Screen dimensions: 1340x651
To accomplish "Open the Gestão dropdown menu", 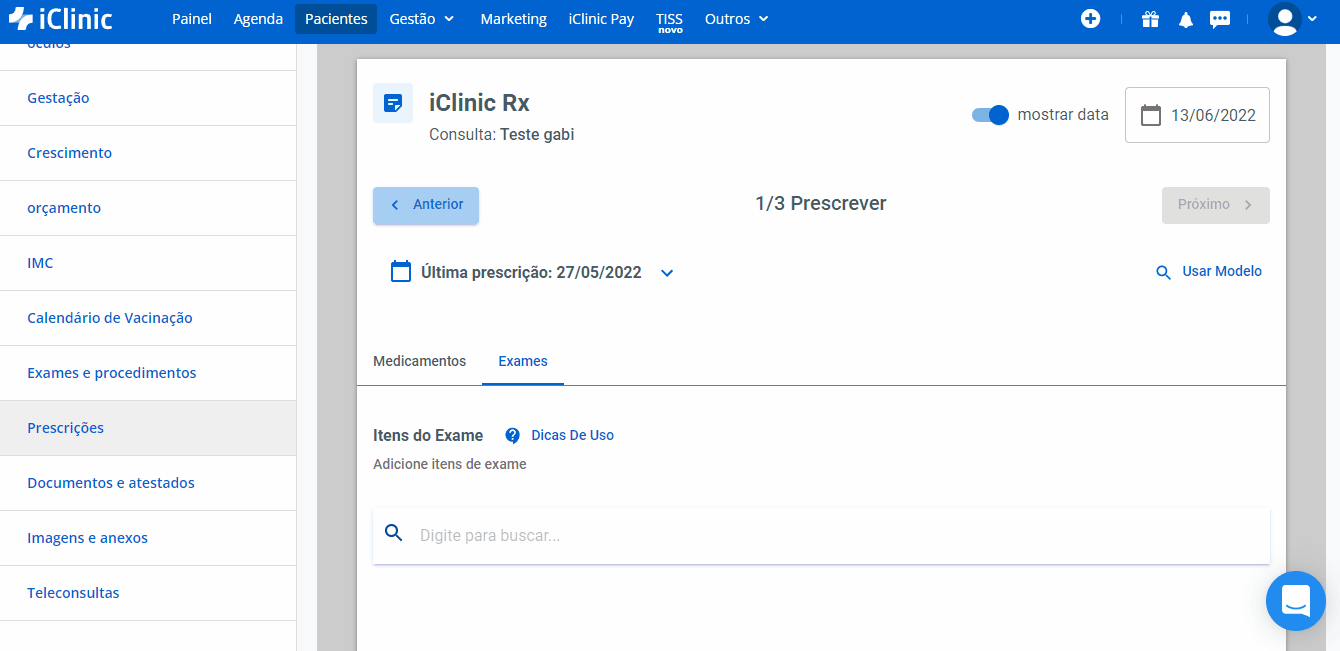I will click(x=422, y=19).
